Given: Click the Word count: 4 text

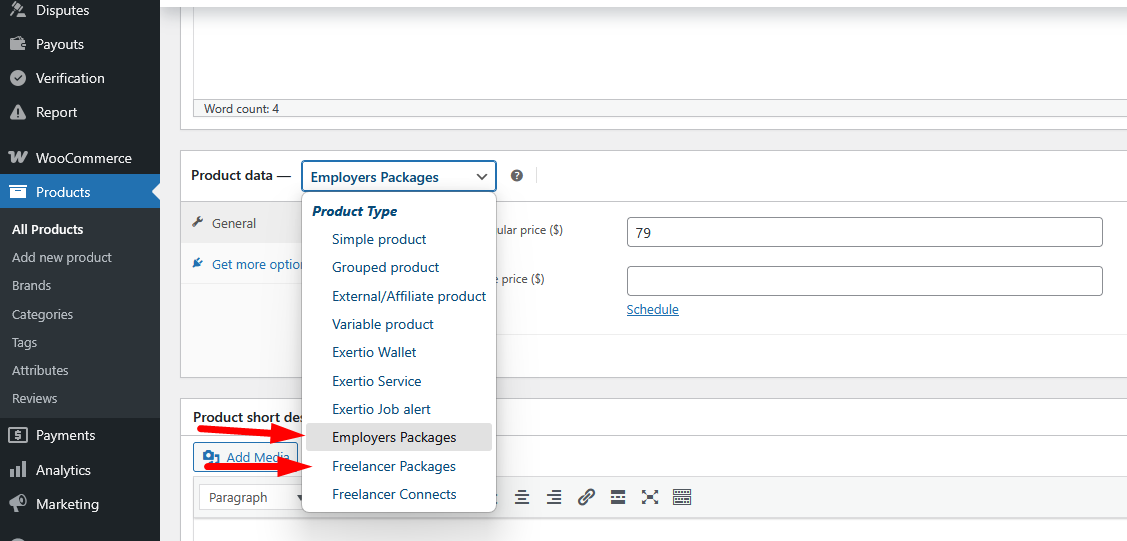Looking at the screenshot, I should (x=242, y=109).
